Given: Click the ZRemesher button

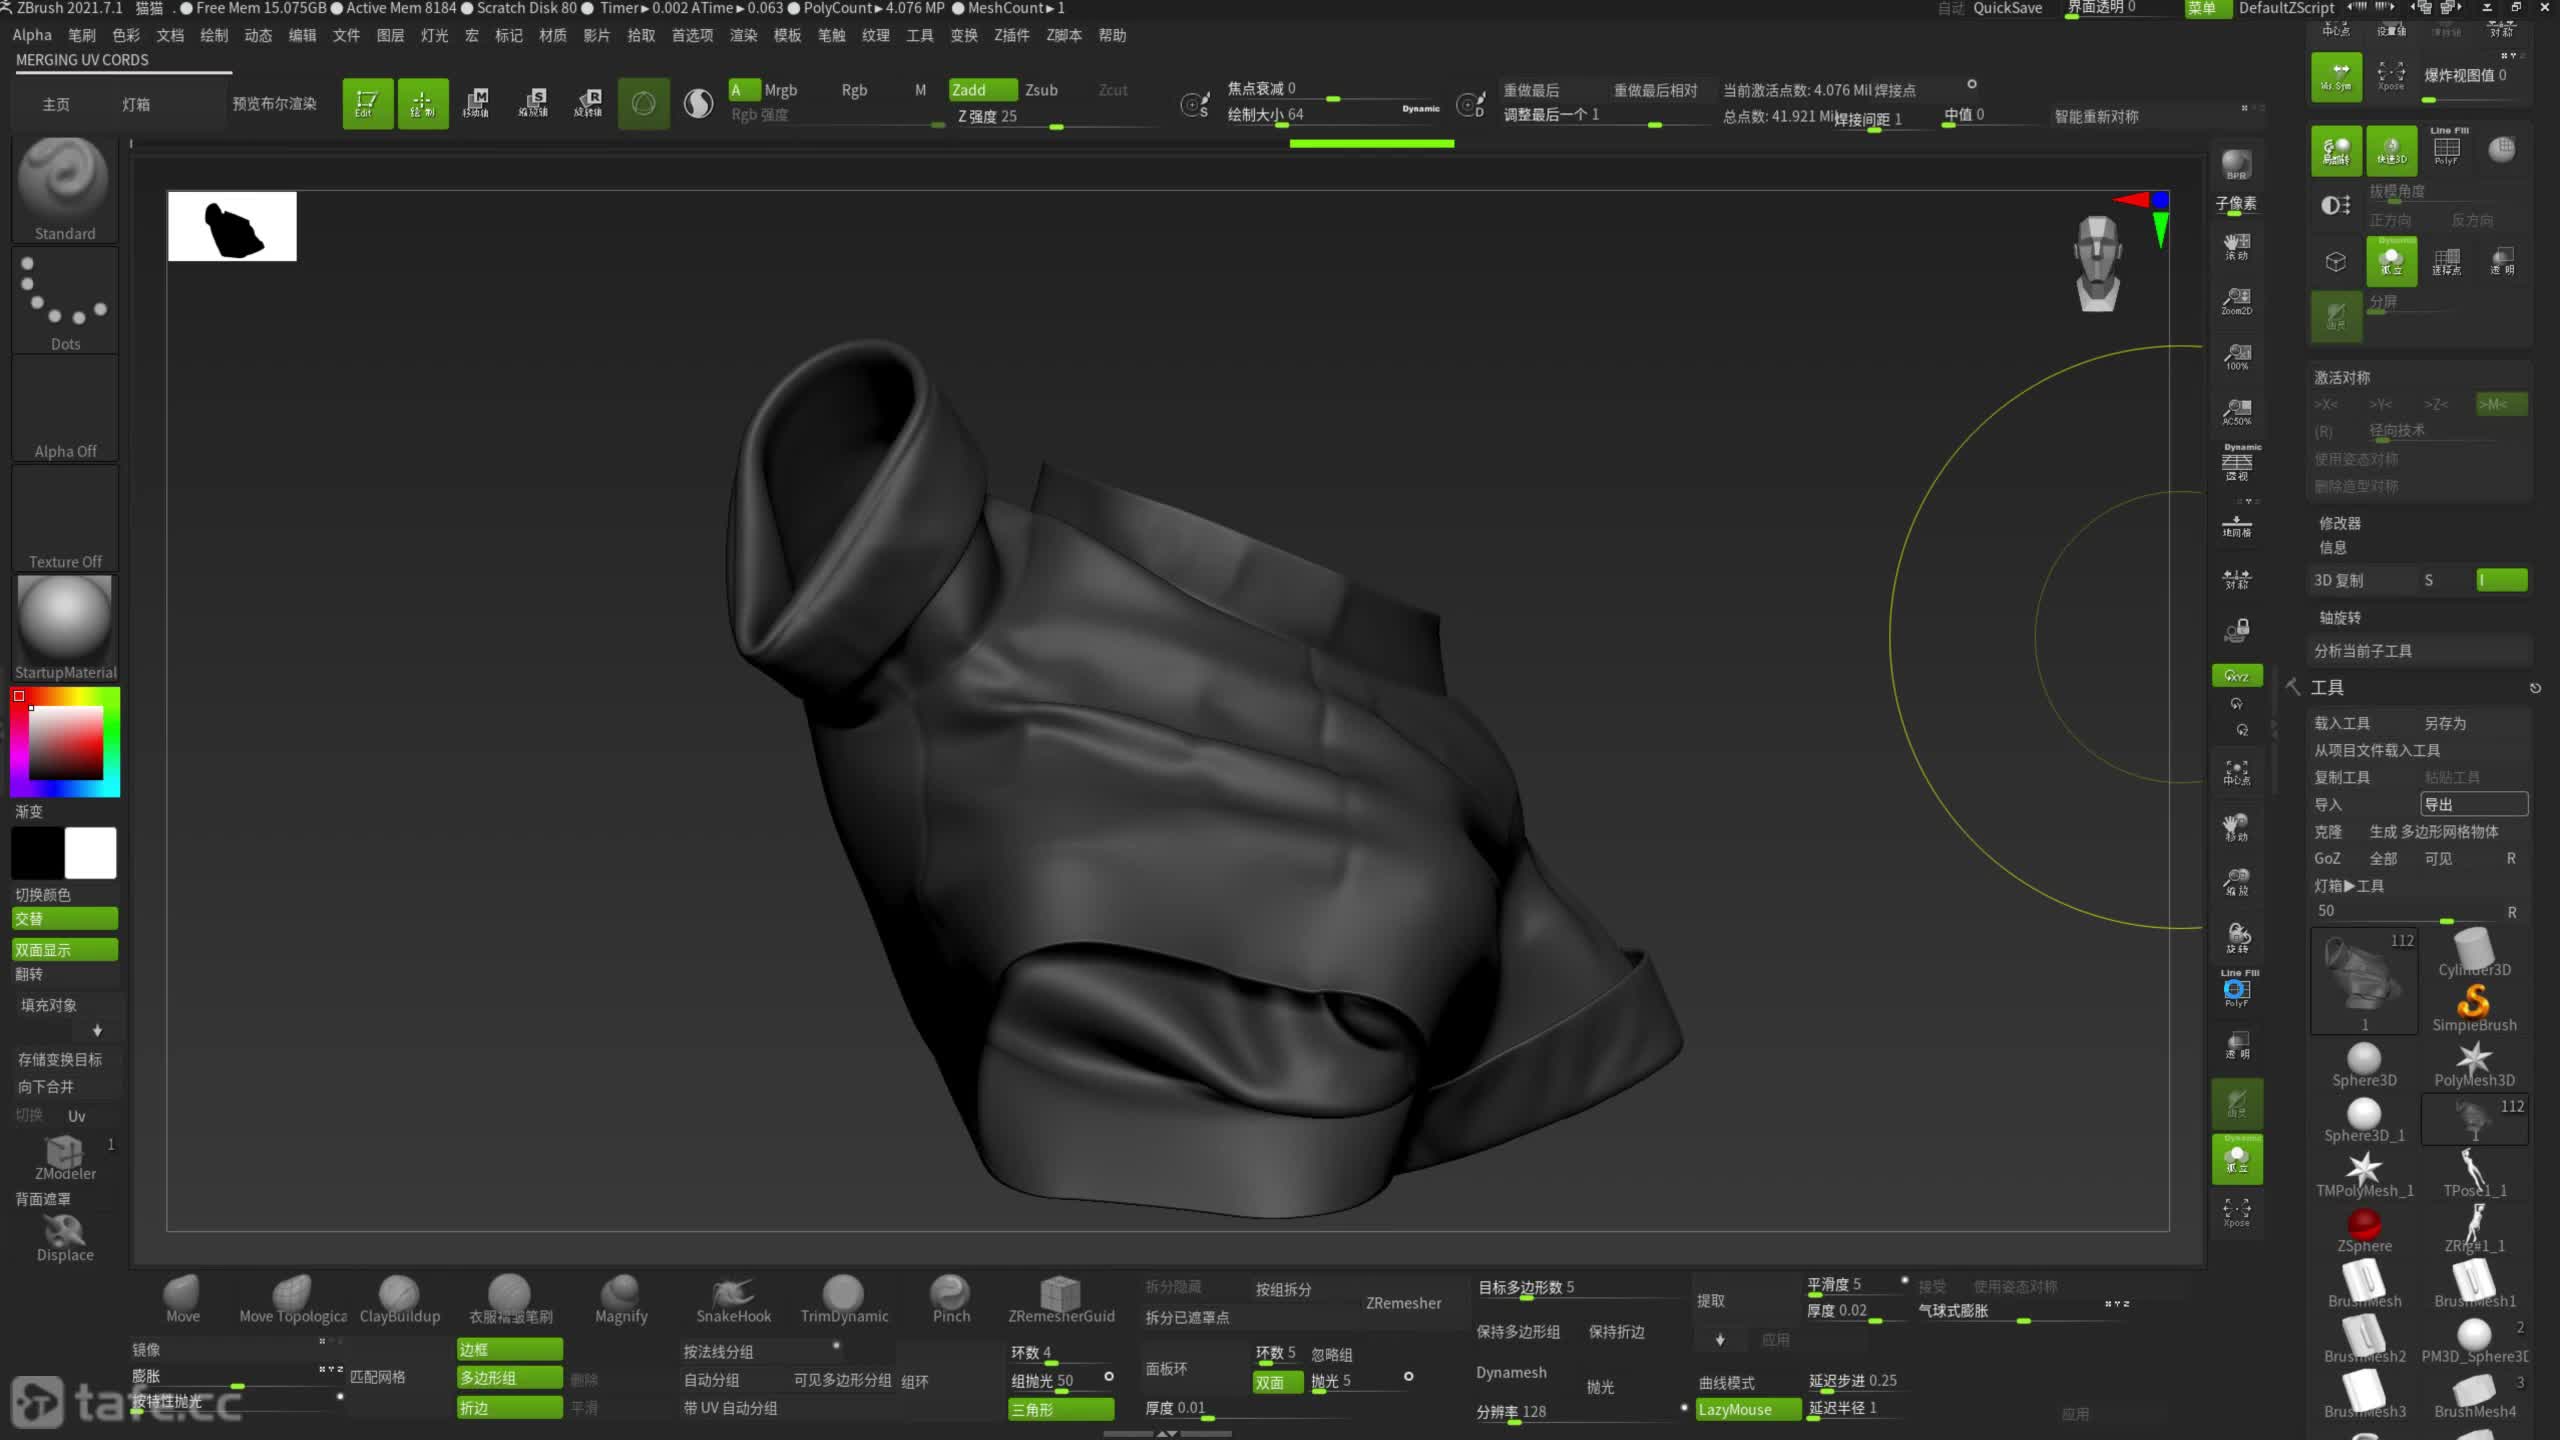Looking at the screenshot, I should pyautogui.click(x=1403, y=1302).
